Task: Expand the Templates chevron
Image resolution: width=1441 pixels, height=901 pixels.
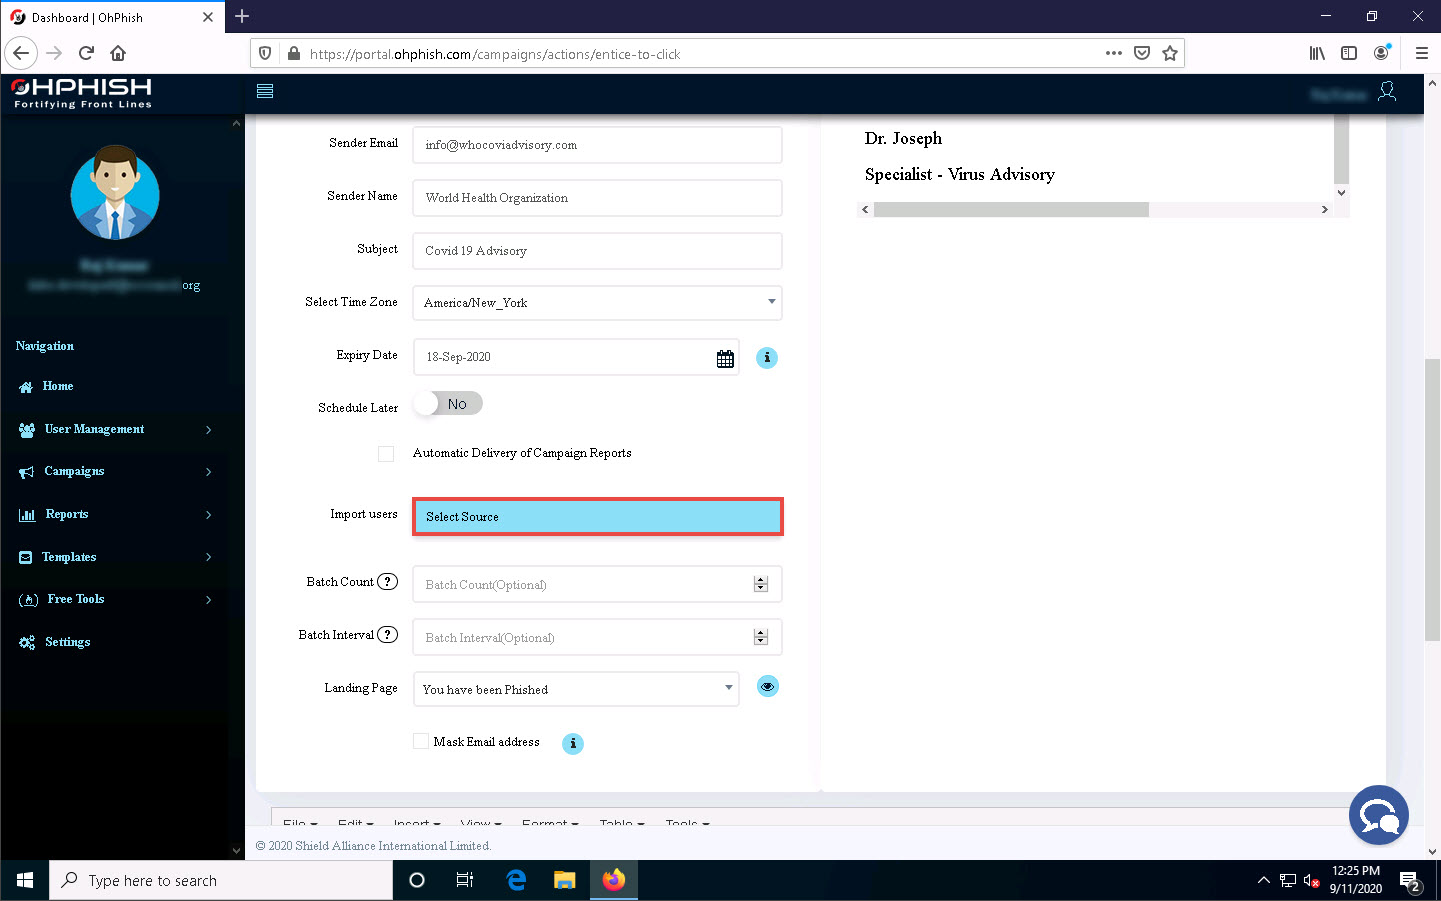Action: pos(209,557)
